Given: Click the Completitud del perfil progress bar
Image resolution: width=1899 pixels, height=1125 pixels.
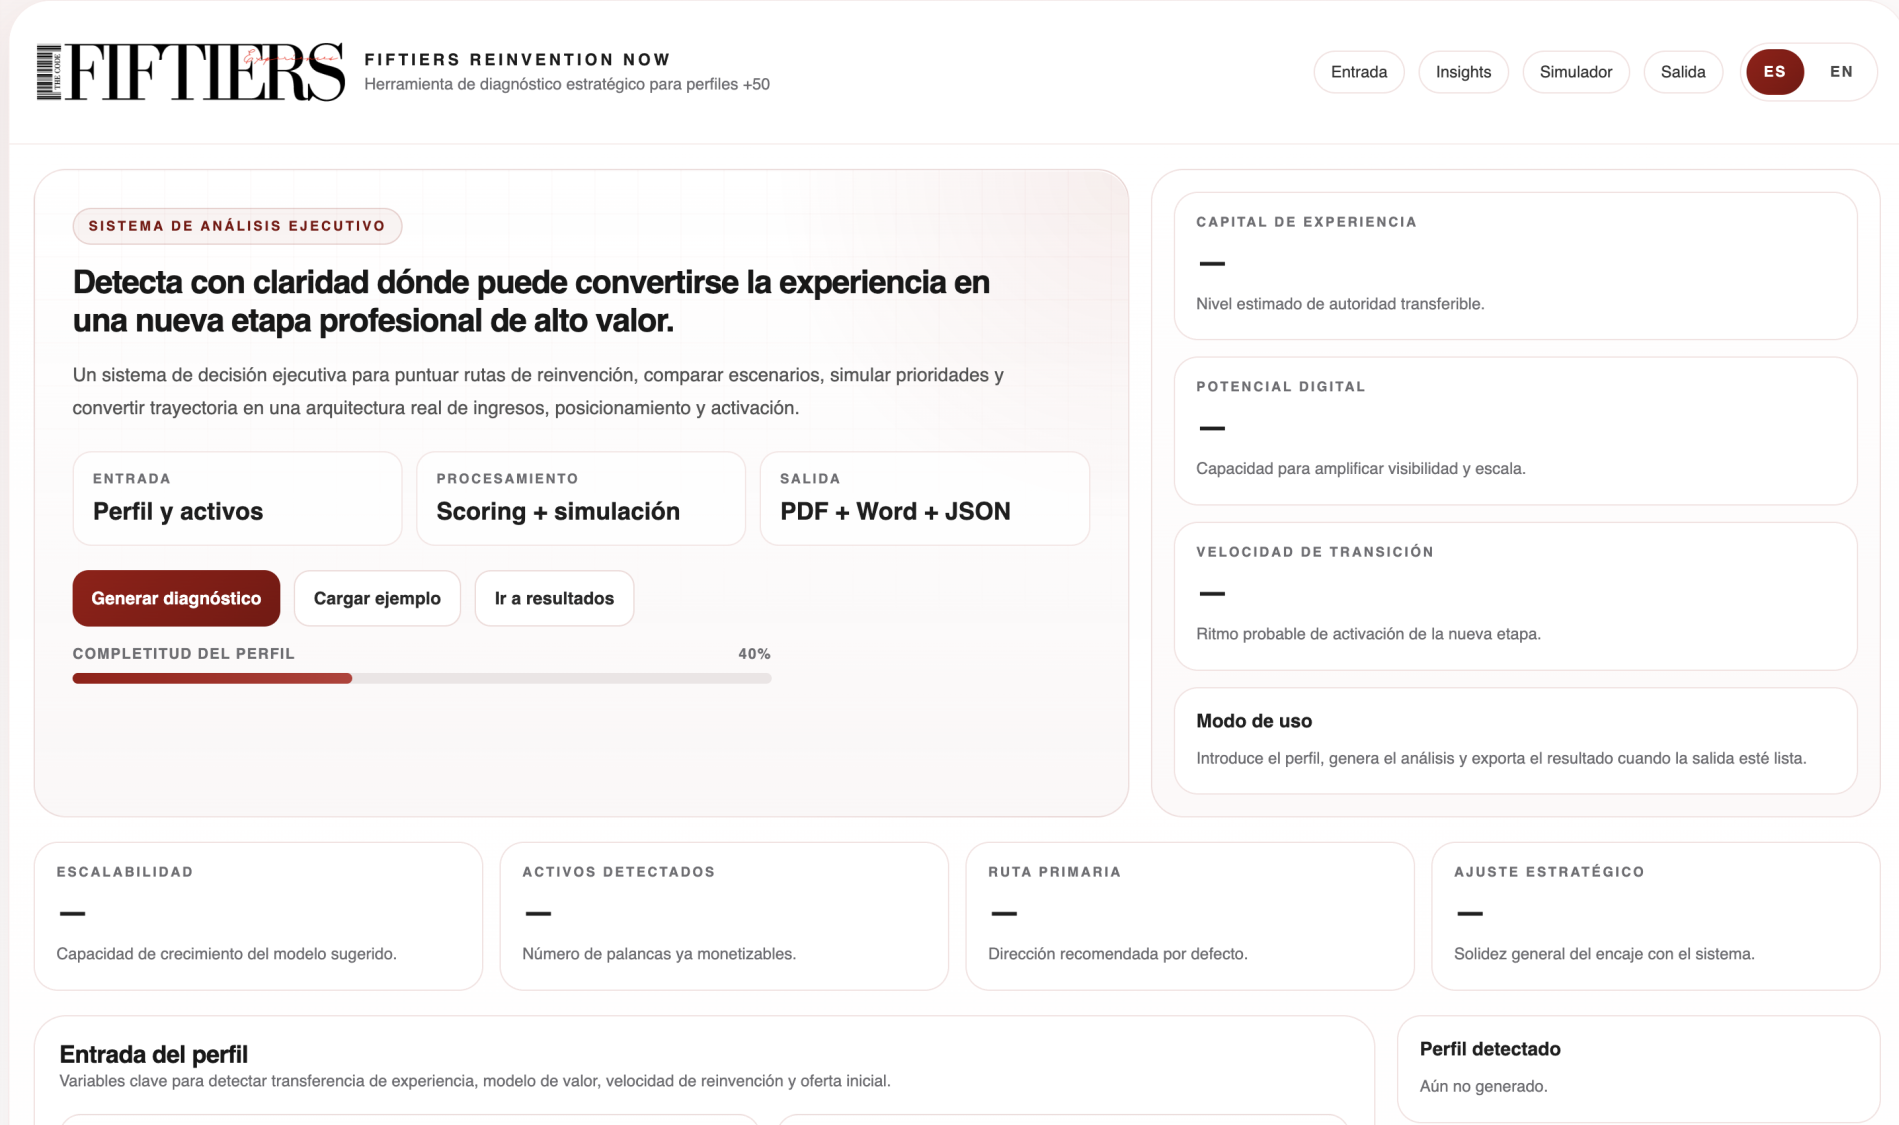Looking at the screenshot, I should pos(421,678).
